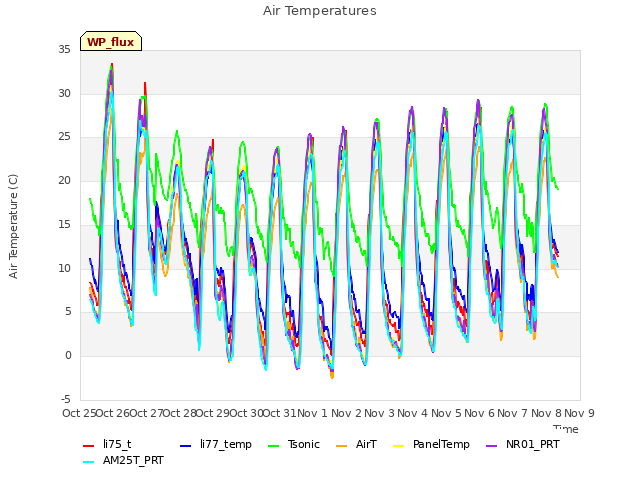Click the yellow PanelTemp legend swatch

[x=398, y=446]
